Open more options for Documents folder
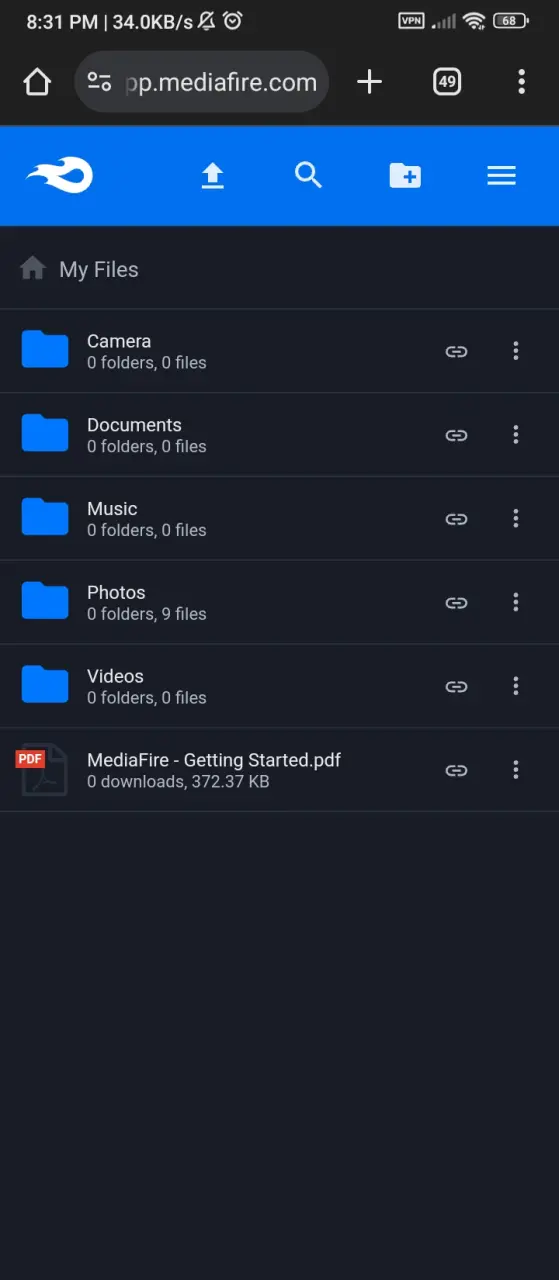Viewport: 559px width, 1280px height. coord(516,435)
